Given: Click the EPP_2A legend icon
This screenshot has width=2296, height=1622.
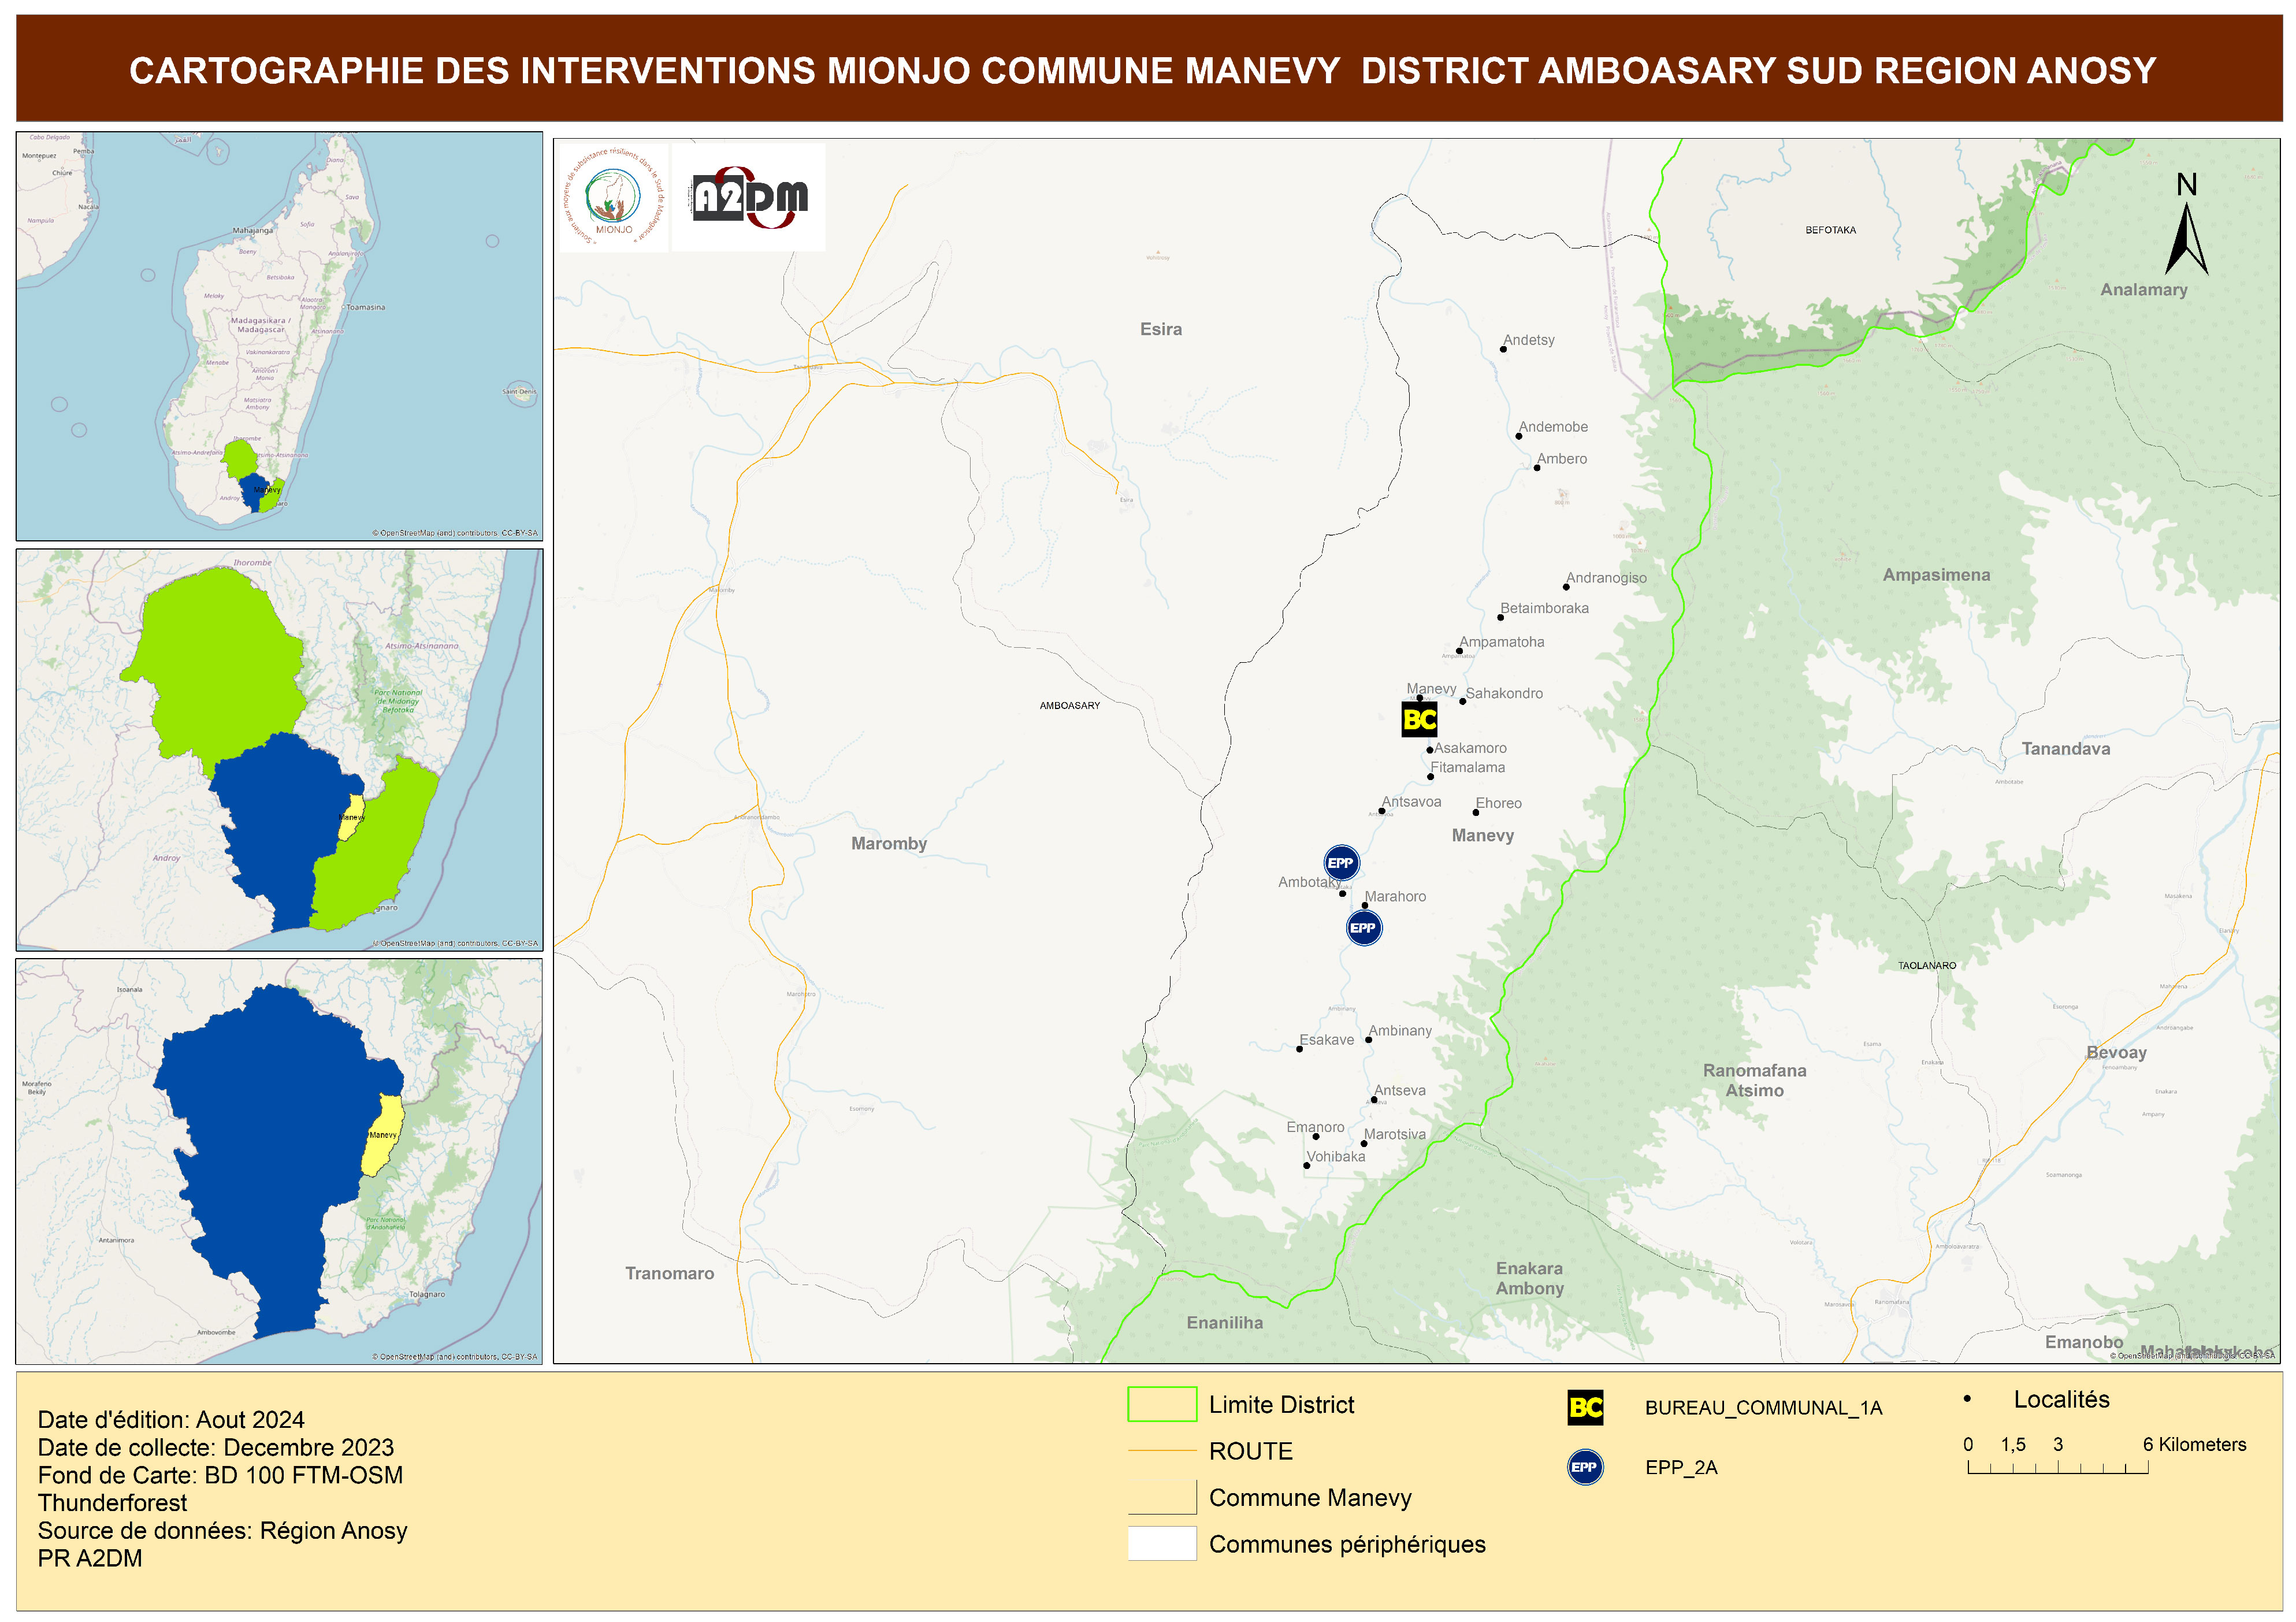Looking at the screenshot, I should 1585,1467.
